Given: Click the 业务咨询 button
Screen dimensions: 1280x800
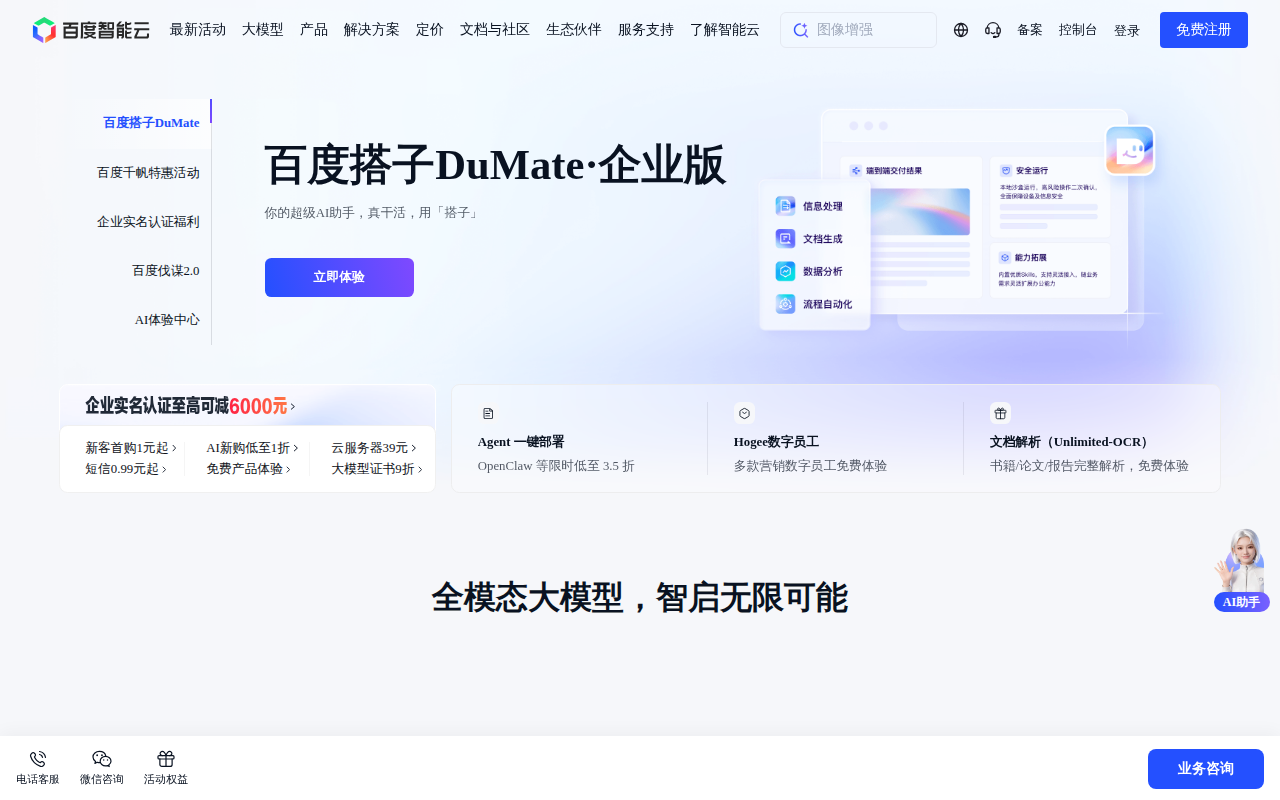Looking at the screenshot, I should click(1206, 769).
